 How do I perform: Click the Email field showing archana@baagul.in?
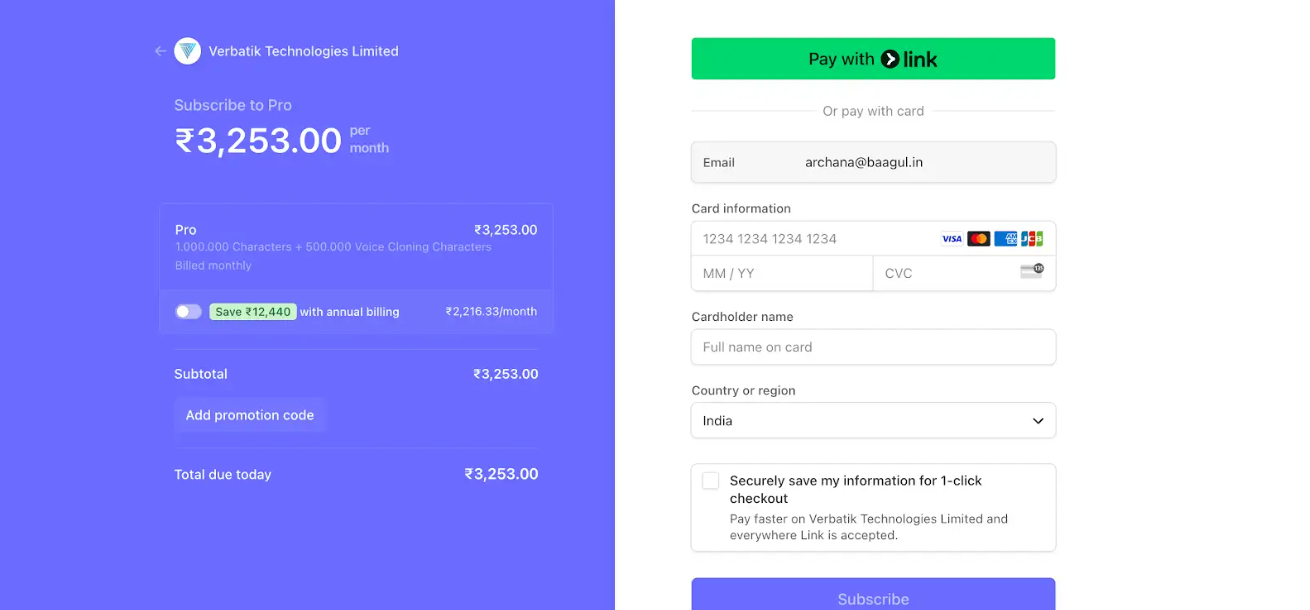coord(873,162)
